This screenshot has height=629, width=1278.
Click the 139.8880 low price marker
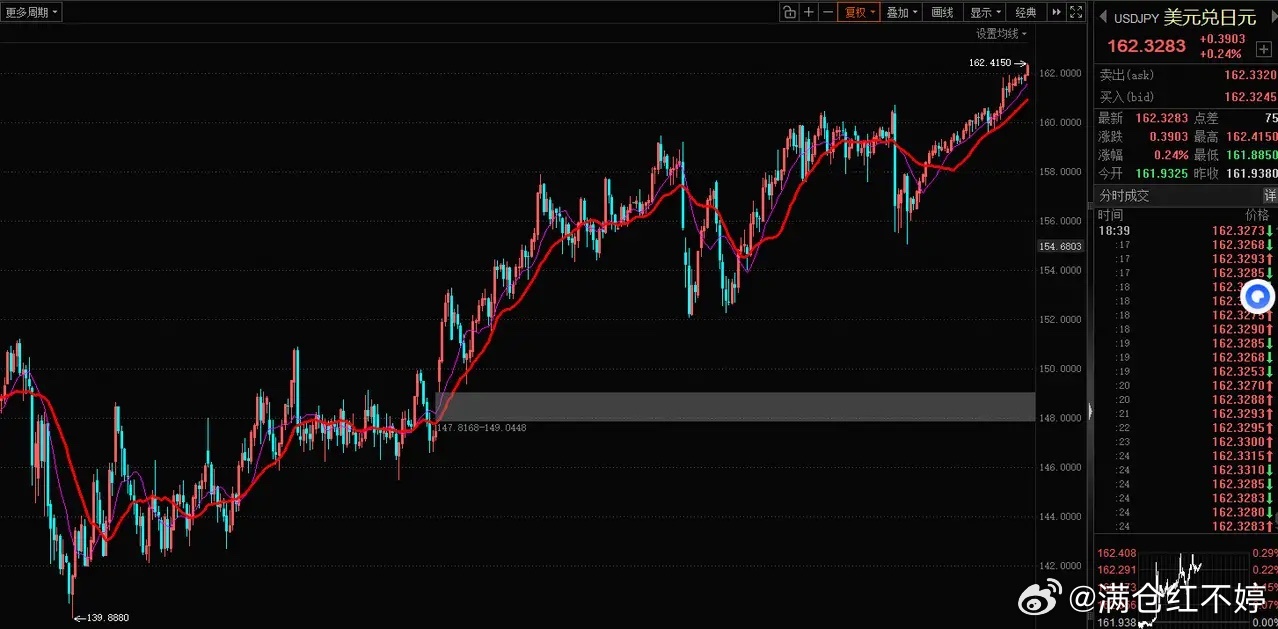[108, 617]
